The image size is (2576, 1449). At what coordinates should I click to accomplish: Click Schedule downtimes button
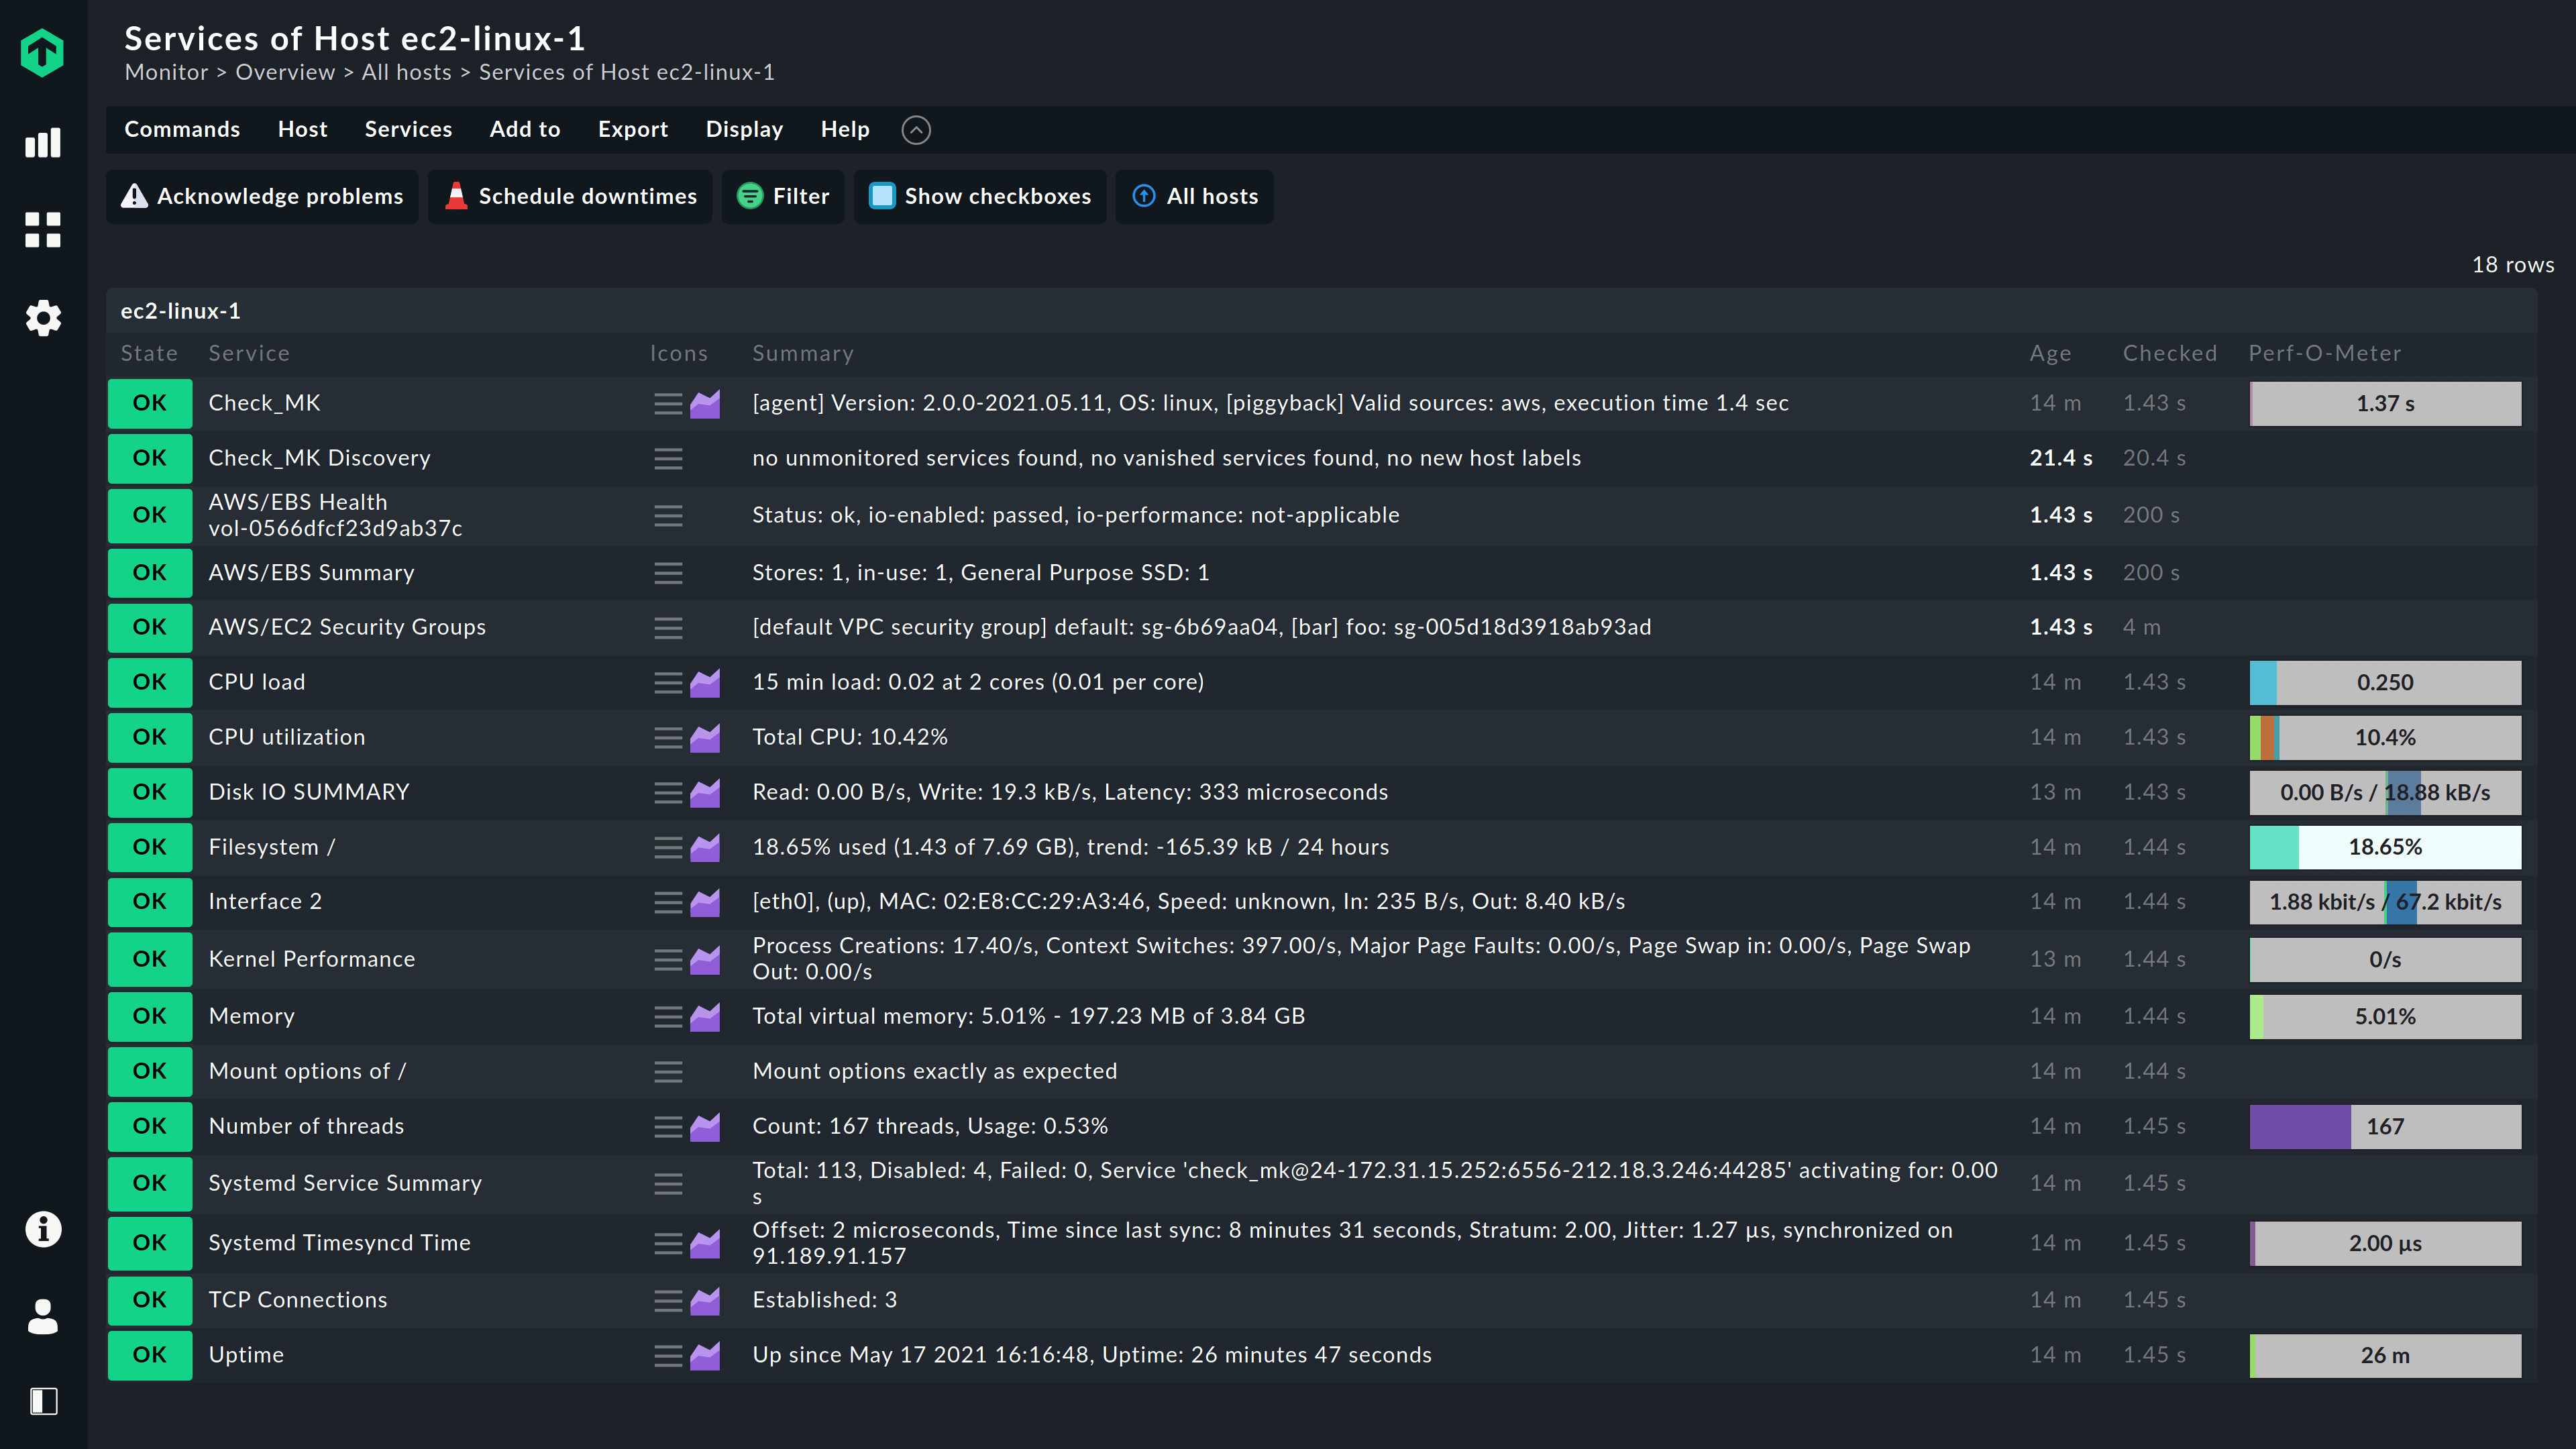coord(570,197)
